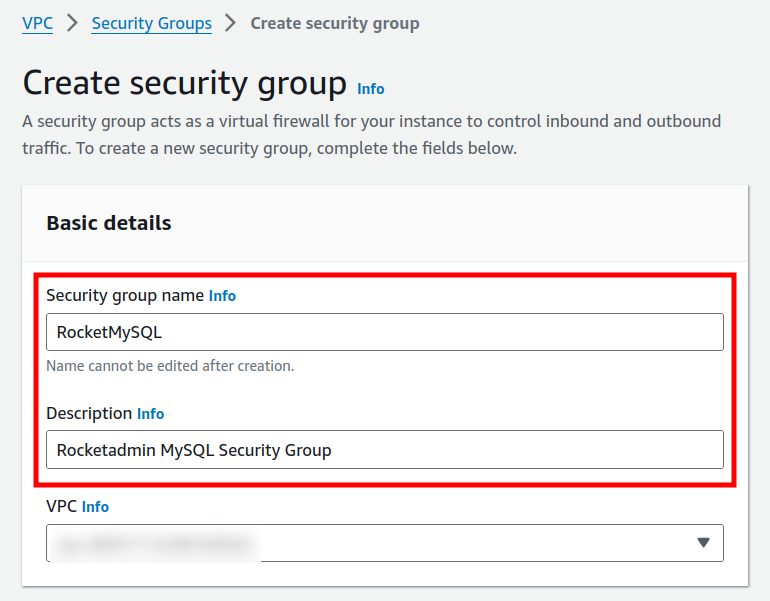770x601 pixels.
Task: Click the VPC field label
Action: [61, 507]
